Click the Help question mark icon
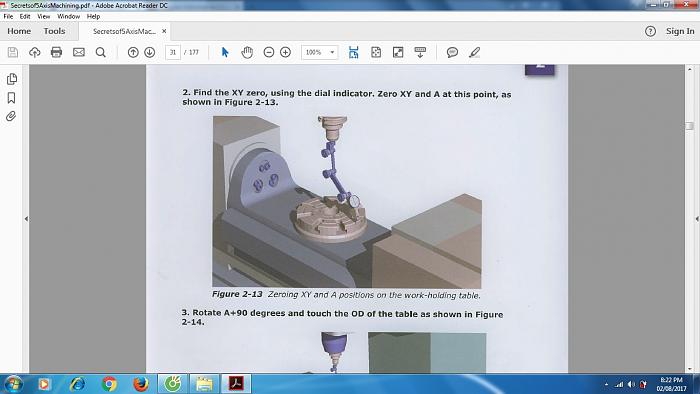This screenshot has height=394, width=700. click(x=650, y=31)
